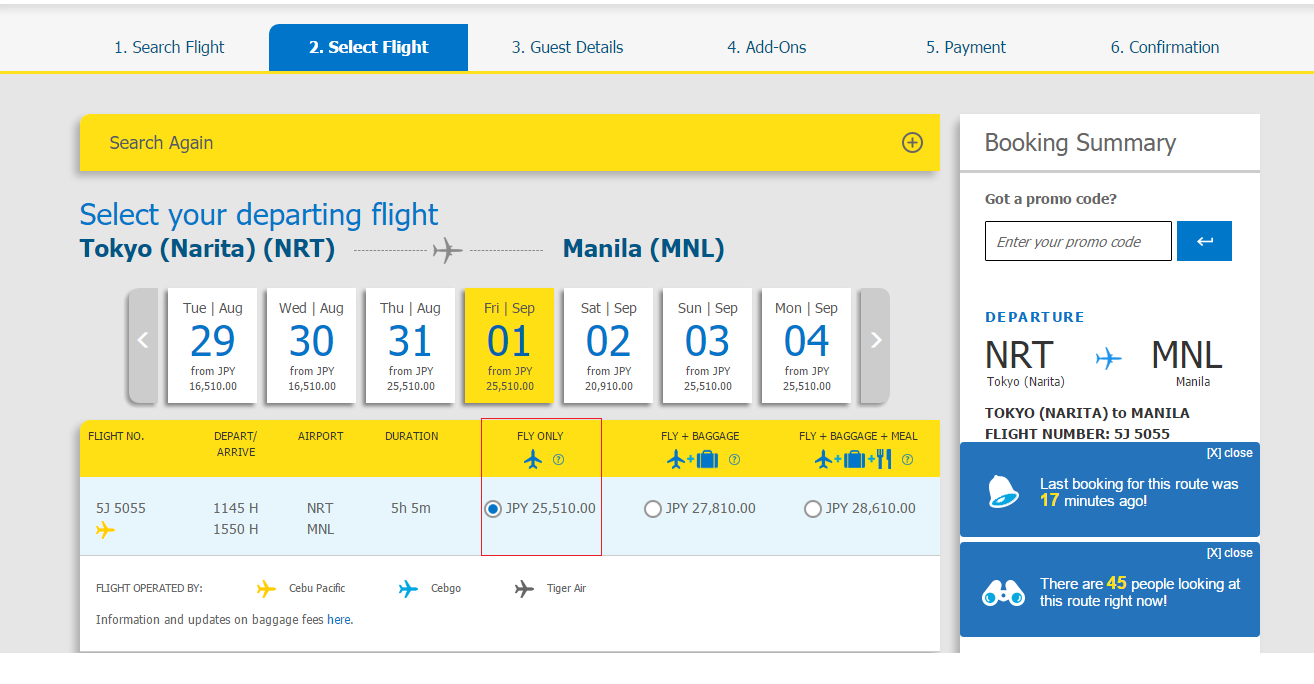The image size is (1314, 684).
Task: Click the promo code input field
Action: (x=1078, y=241)
